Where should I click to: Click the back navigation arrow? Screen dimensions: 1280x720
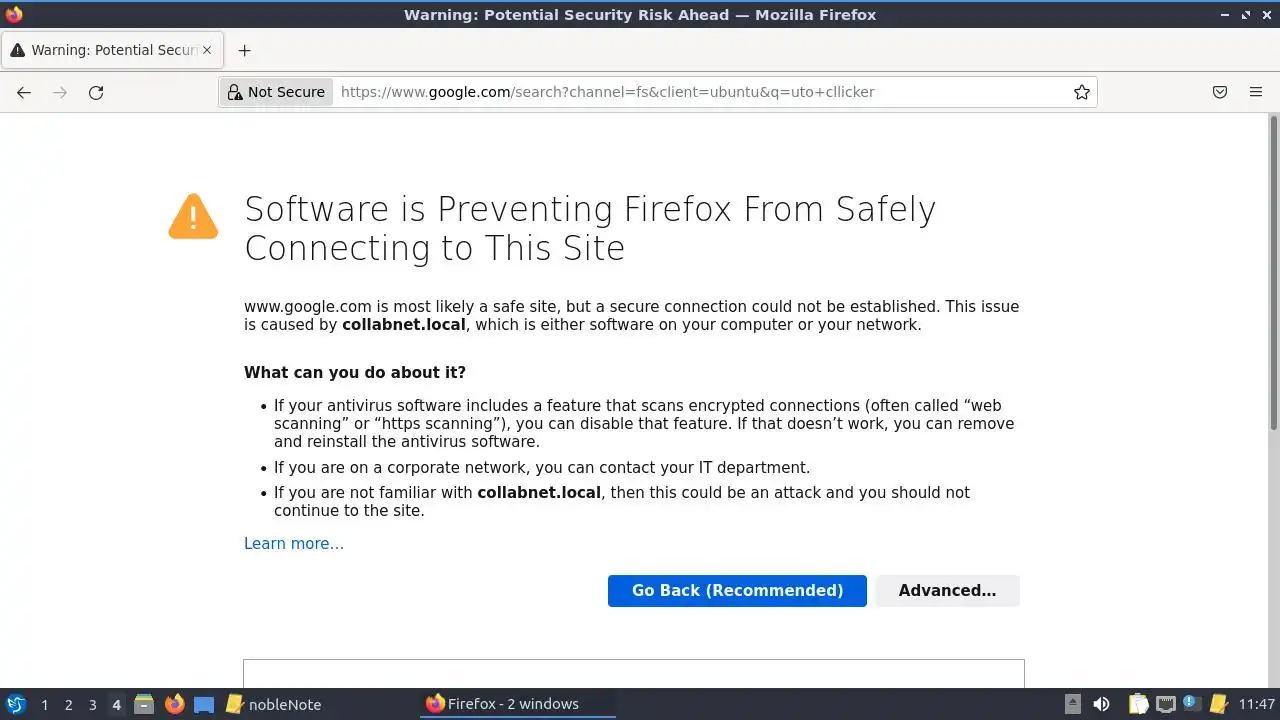24,92
